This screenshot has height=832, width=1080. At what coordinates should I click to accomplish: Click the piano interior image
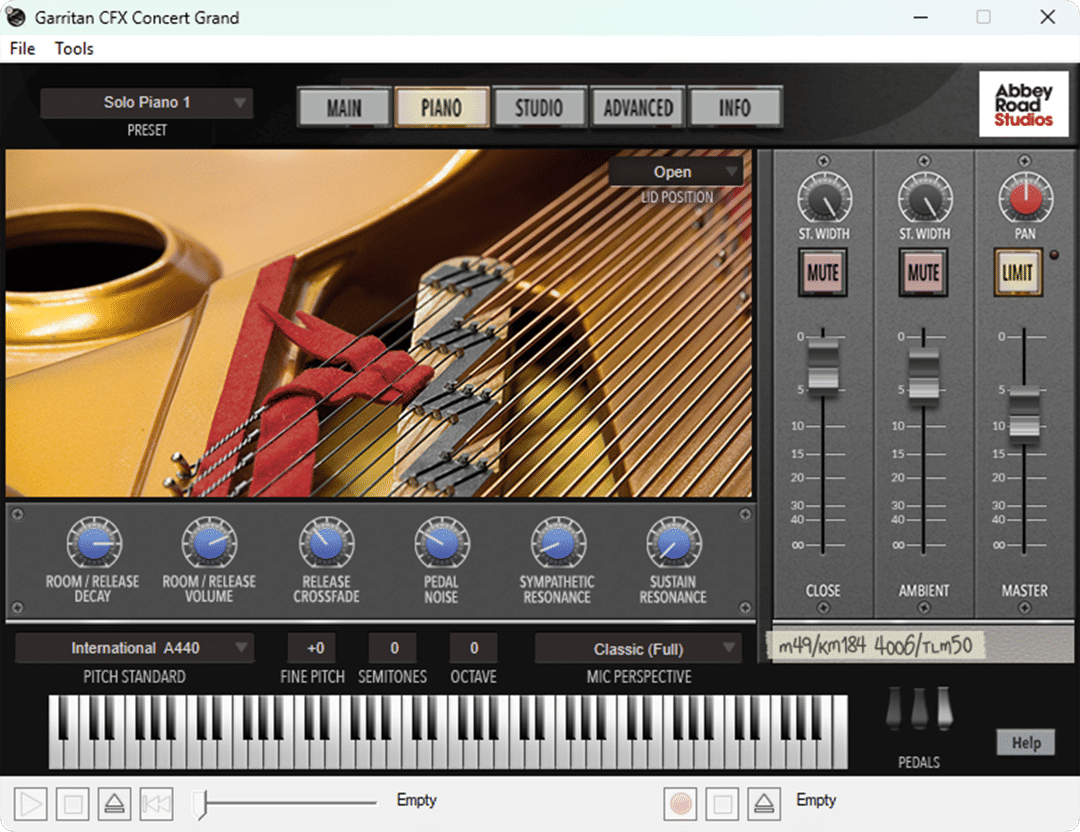click(379, 324)
